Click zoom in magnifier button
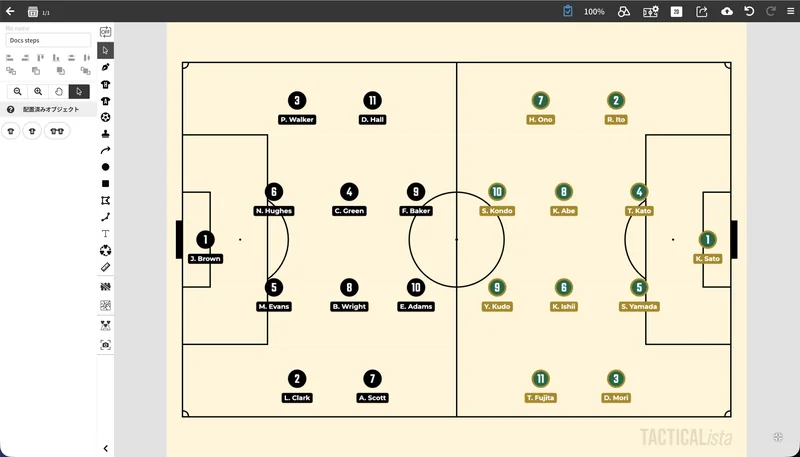 point(38,91)
